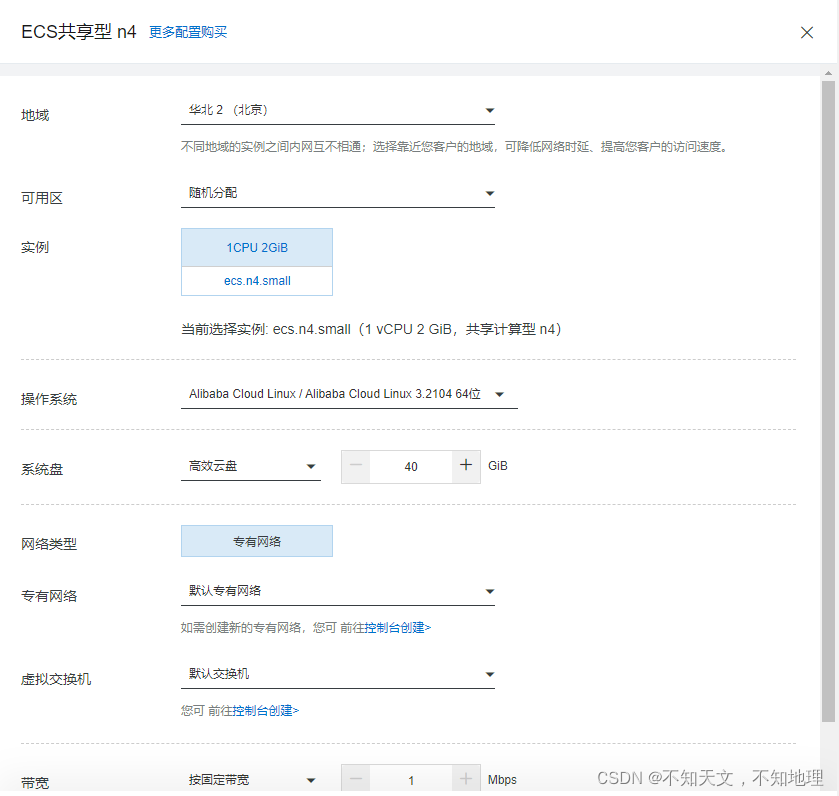The width and height of the screenshot is (839, 796).
Task: Decrease bandwidth with the minus button
Action: click(x=356, y=779)
